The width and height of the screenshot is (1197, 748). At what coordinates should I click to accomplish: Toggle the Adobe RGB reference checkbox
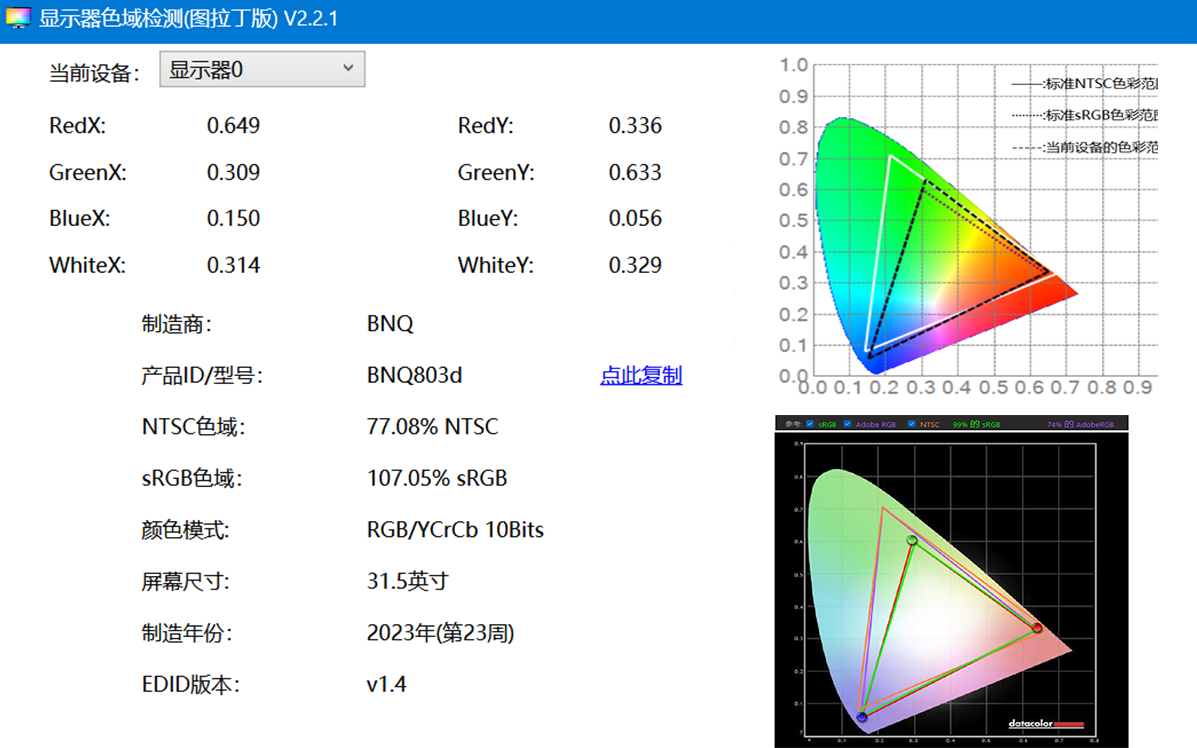[848, 424]
